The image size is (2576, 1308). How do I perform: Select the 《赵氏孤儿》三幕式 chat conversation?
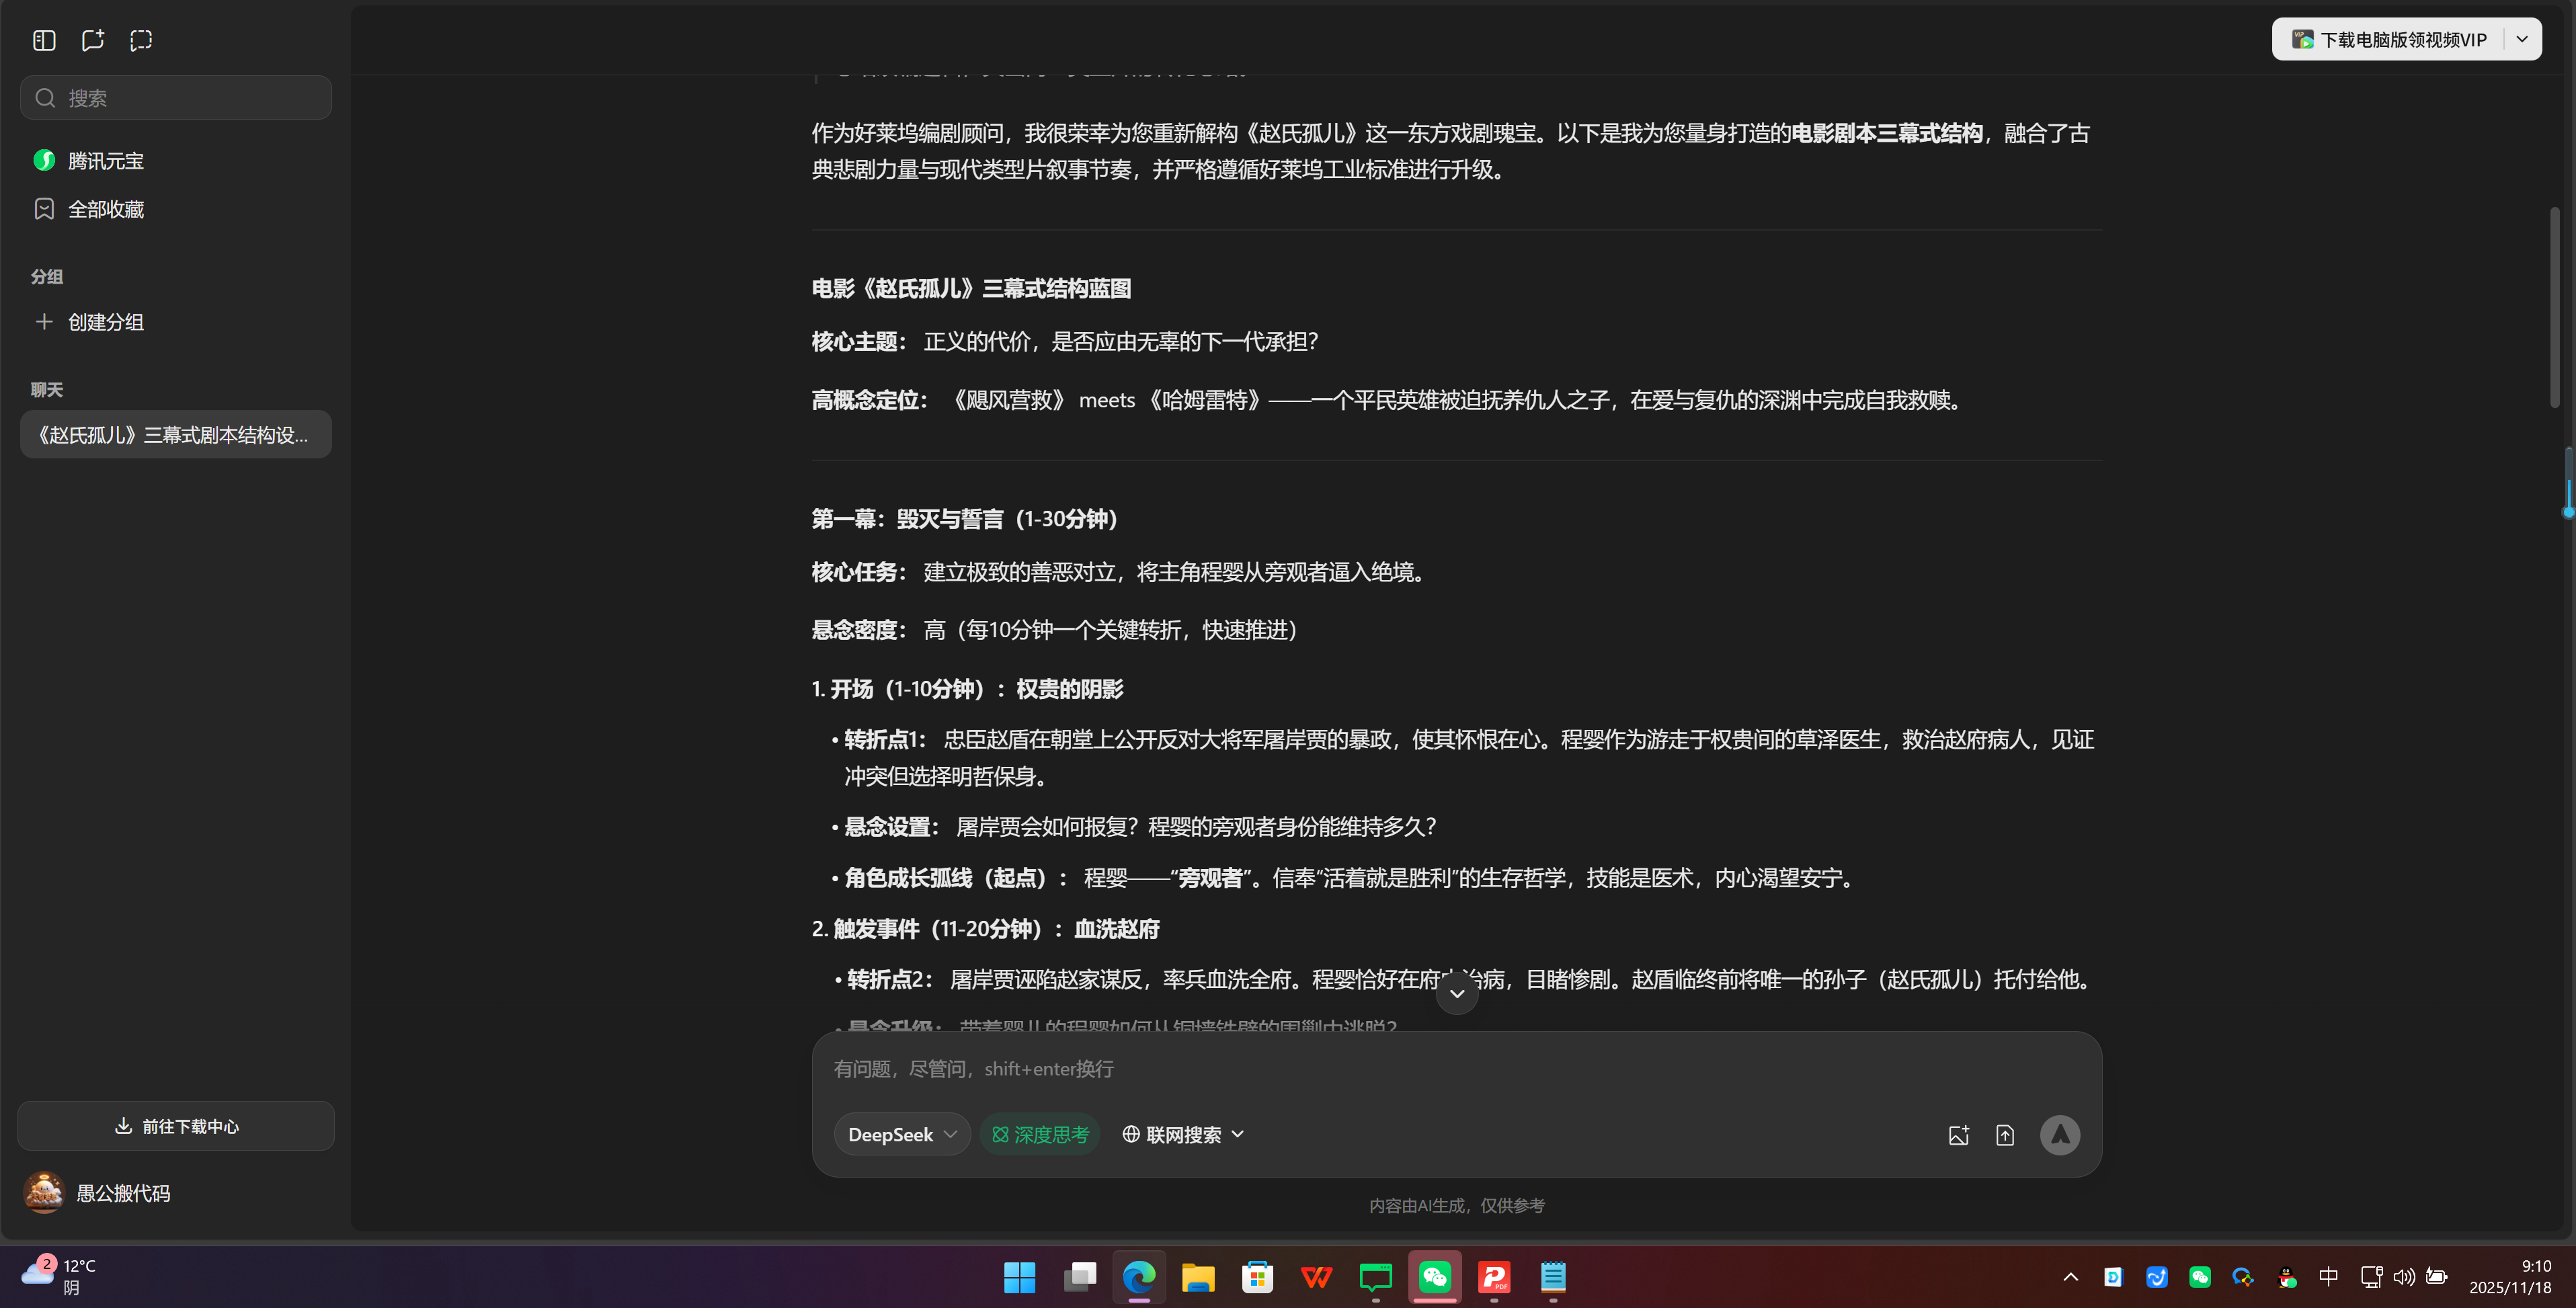(x=175, y=434)
